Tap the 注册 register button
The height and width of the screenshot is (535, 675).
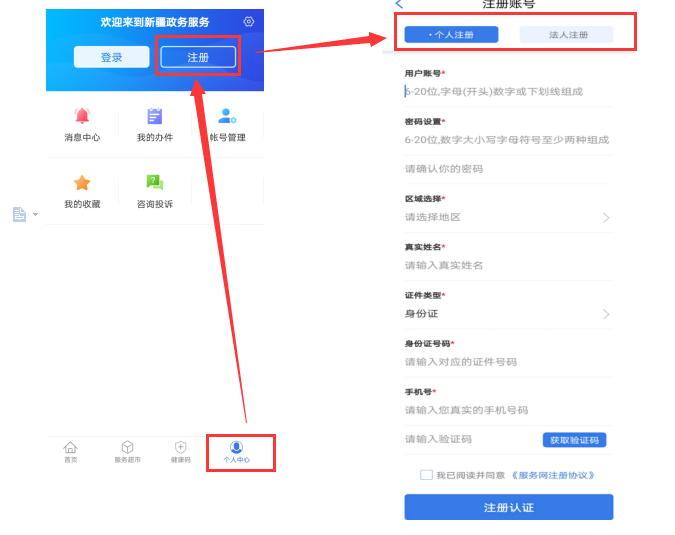click(x=198, y=57)
